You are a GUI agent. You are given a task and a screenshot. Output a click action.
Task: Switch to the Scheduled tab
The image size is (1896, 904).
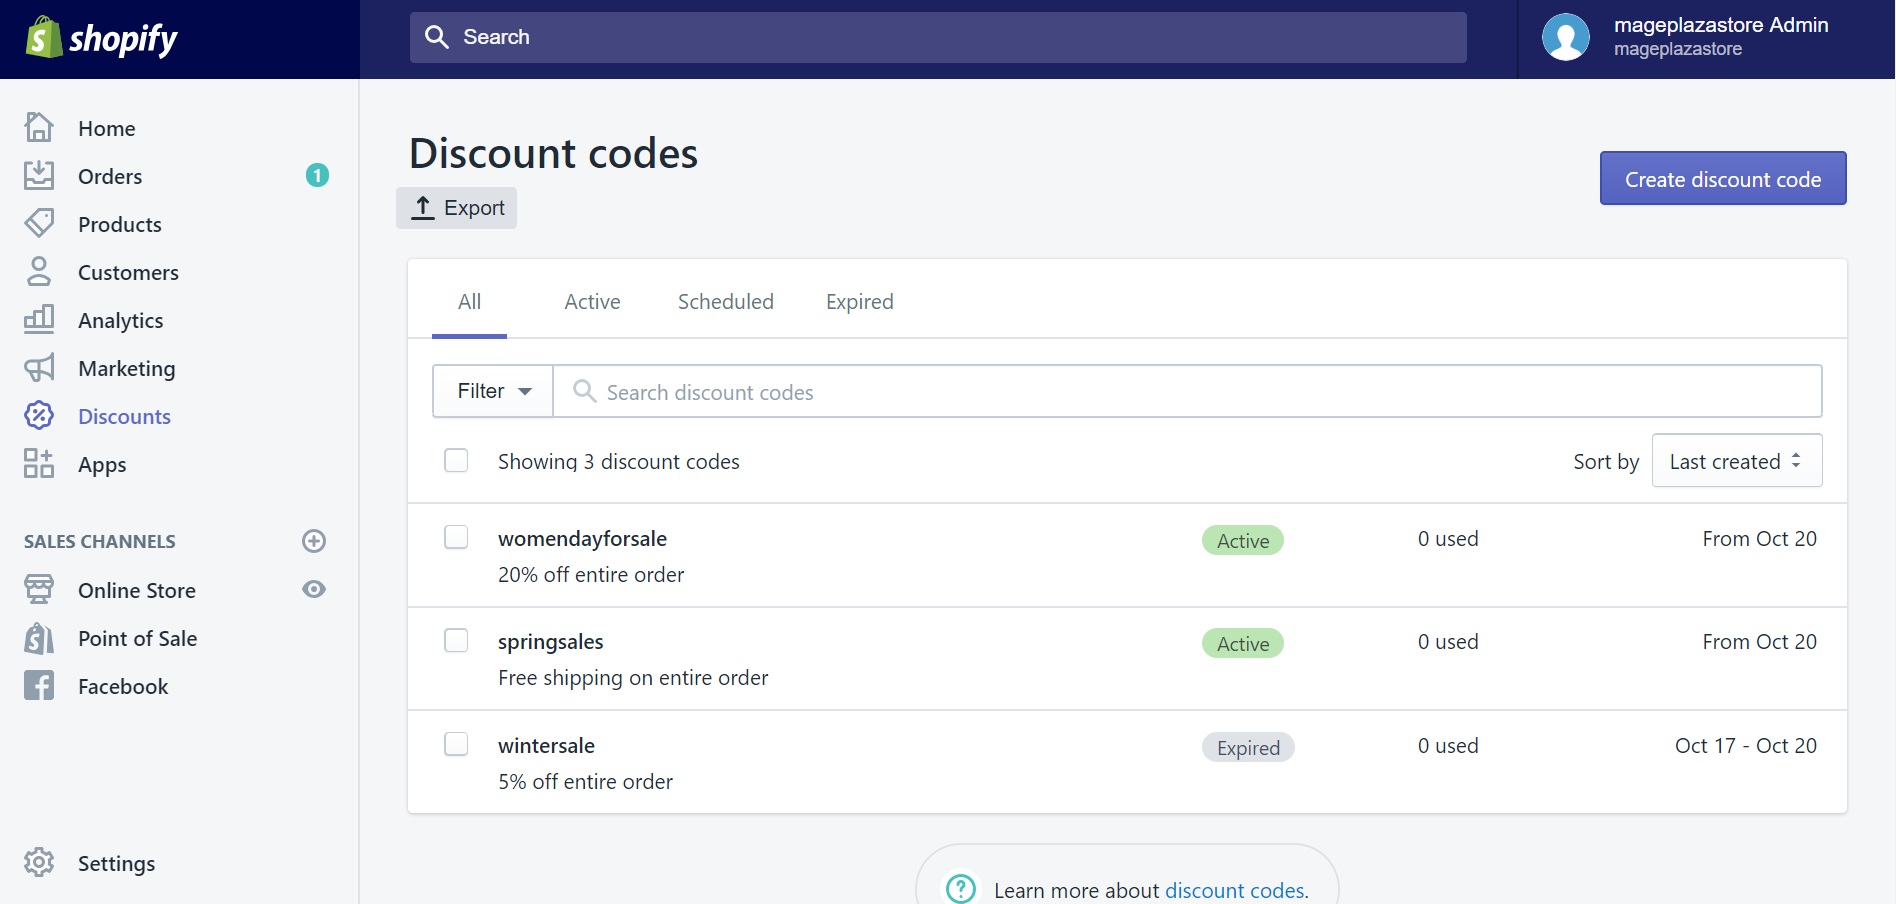click(726, 302)
